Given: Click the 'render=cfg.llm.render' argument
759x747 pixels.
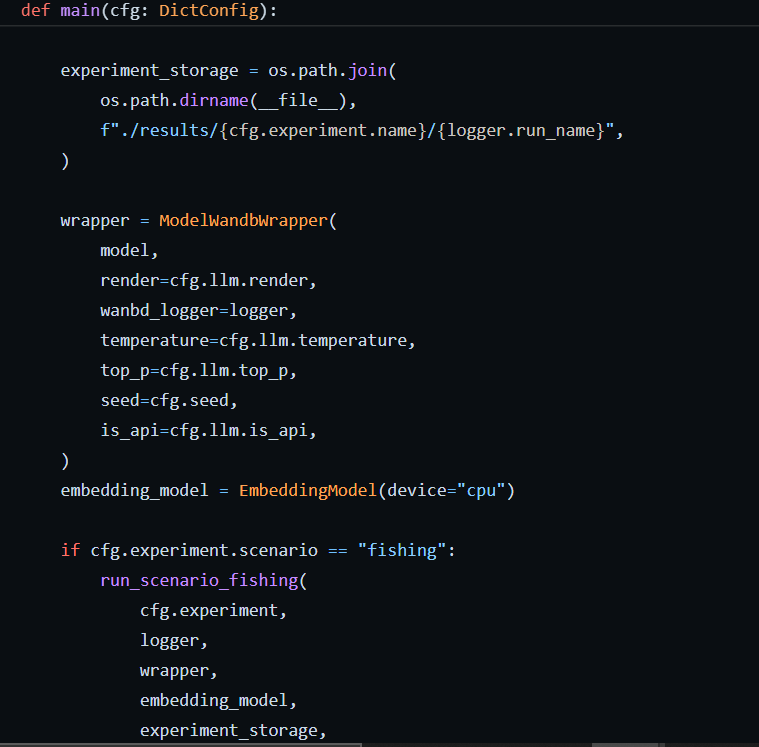Looking at the screenshot, I should point(204,281).
